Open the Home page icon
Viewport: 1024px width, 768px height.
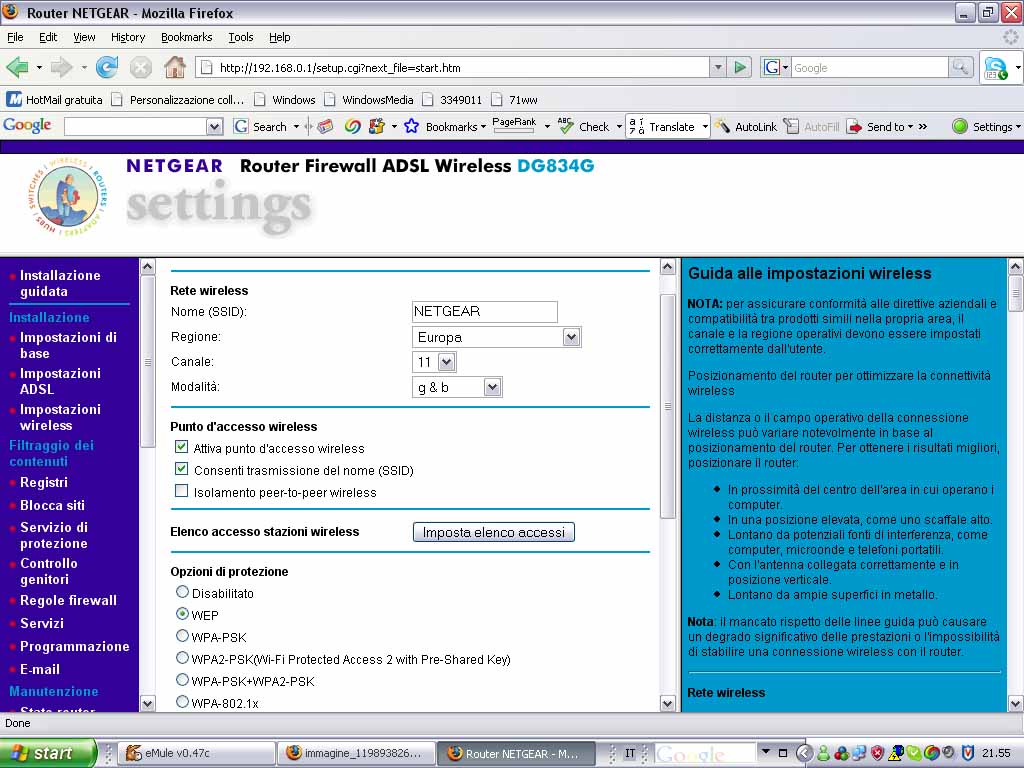(175, 67)
